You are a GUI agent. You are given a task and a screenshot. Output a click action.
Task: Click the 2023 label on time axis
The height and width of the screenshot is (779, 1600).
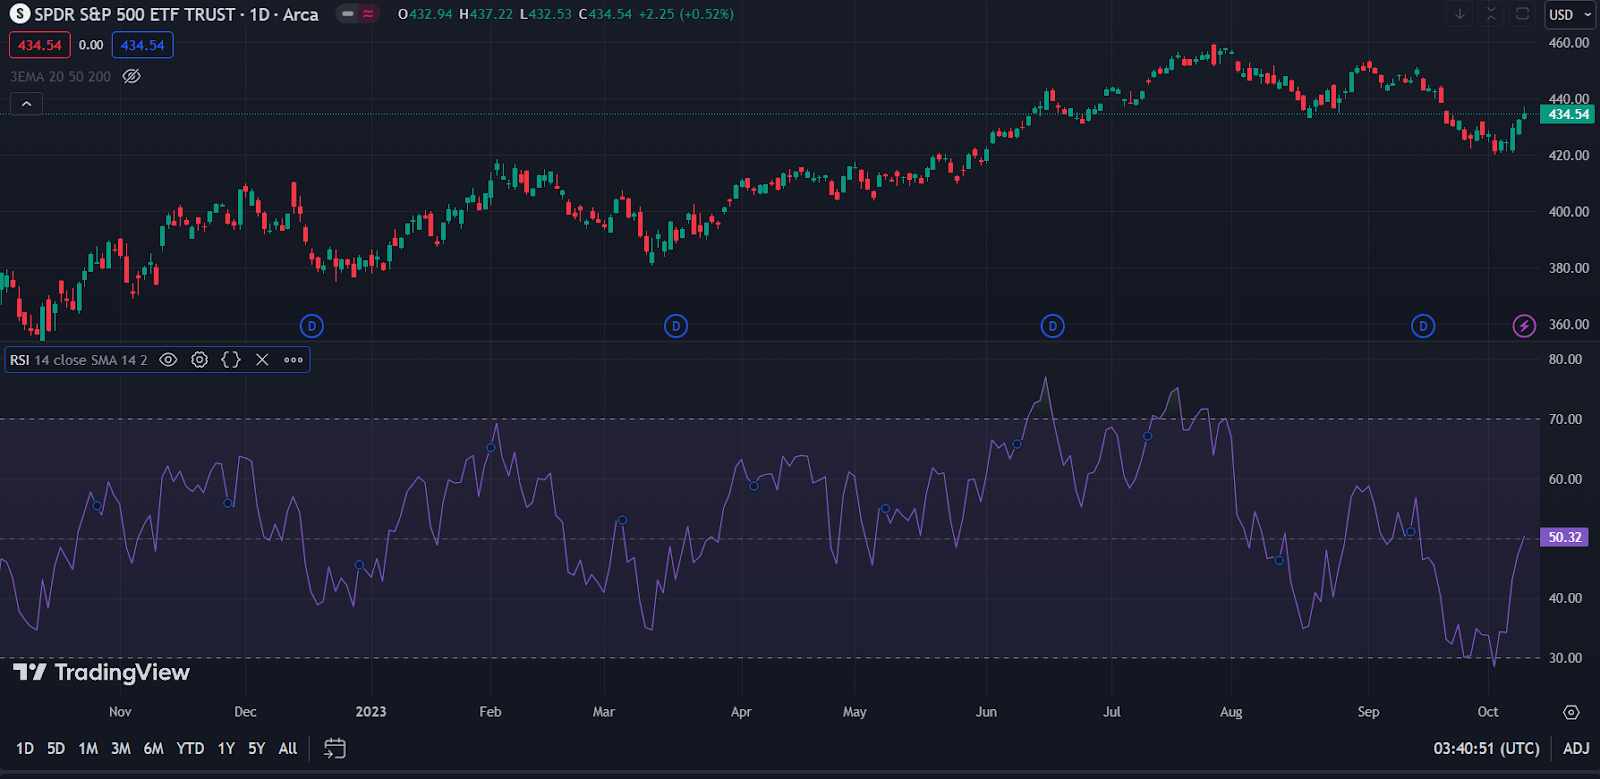point(371,712)
